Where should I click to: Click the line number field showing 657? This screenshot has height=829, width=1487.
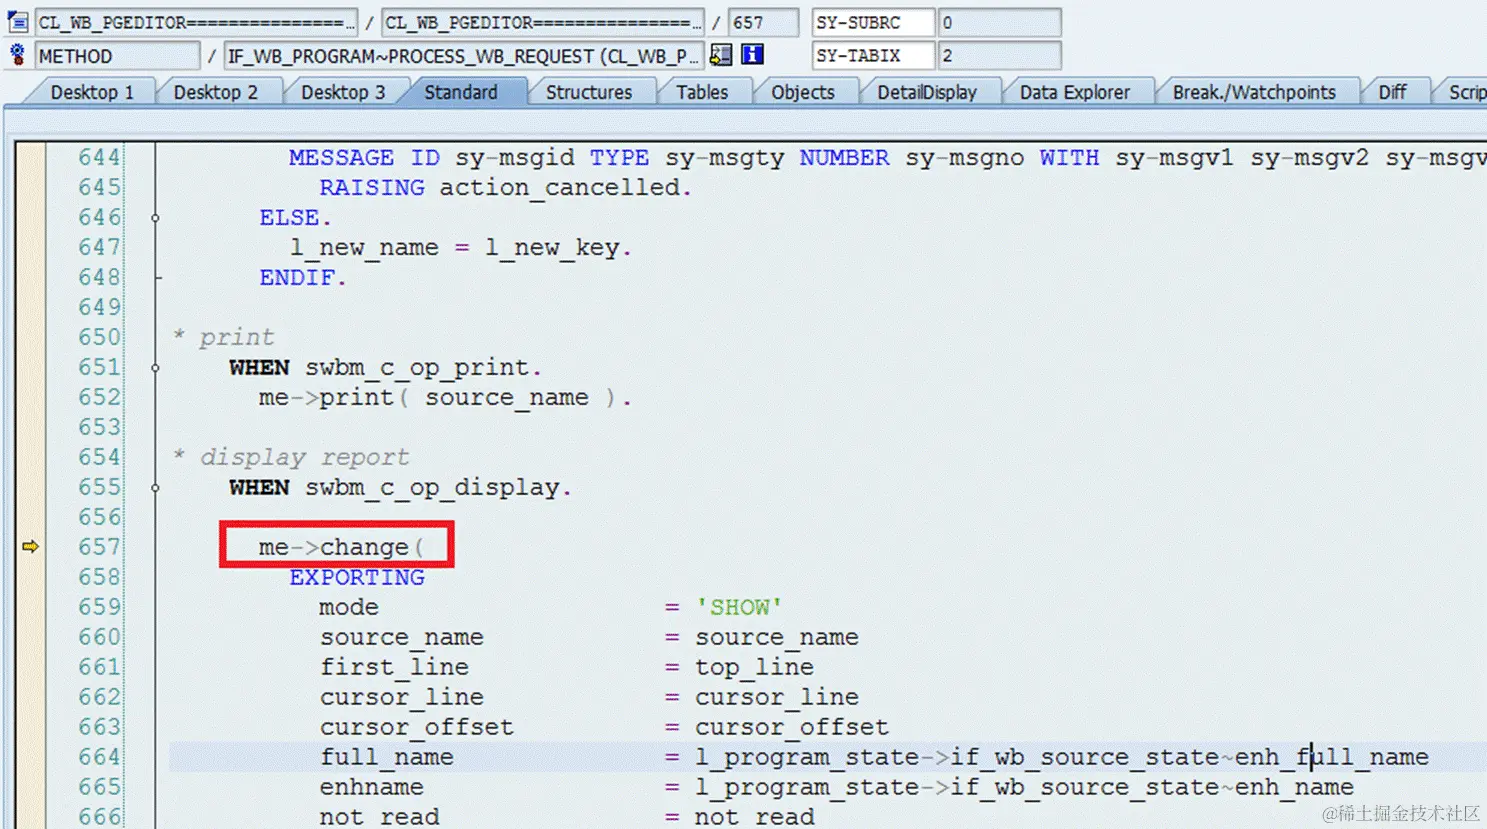tap(764, 22)
